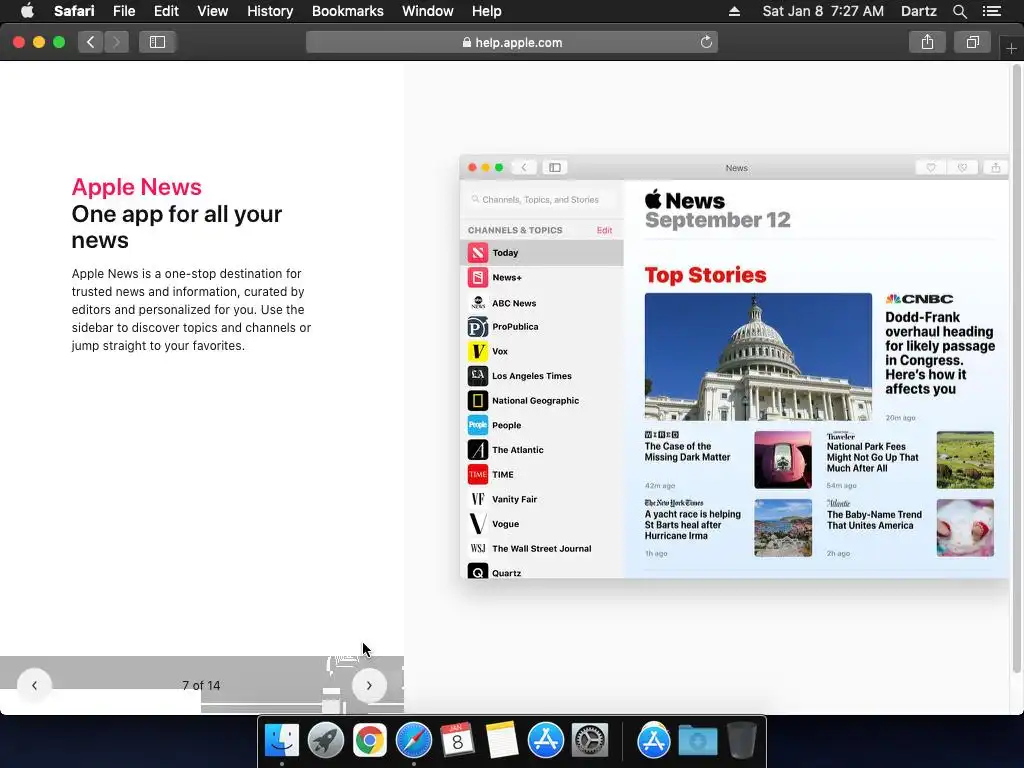Viewport: 1024px width, 768px height.
Task: Click Edit next to Channels & Topics
Action: tap(604, 231)
